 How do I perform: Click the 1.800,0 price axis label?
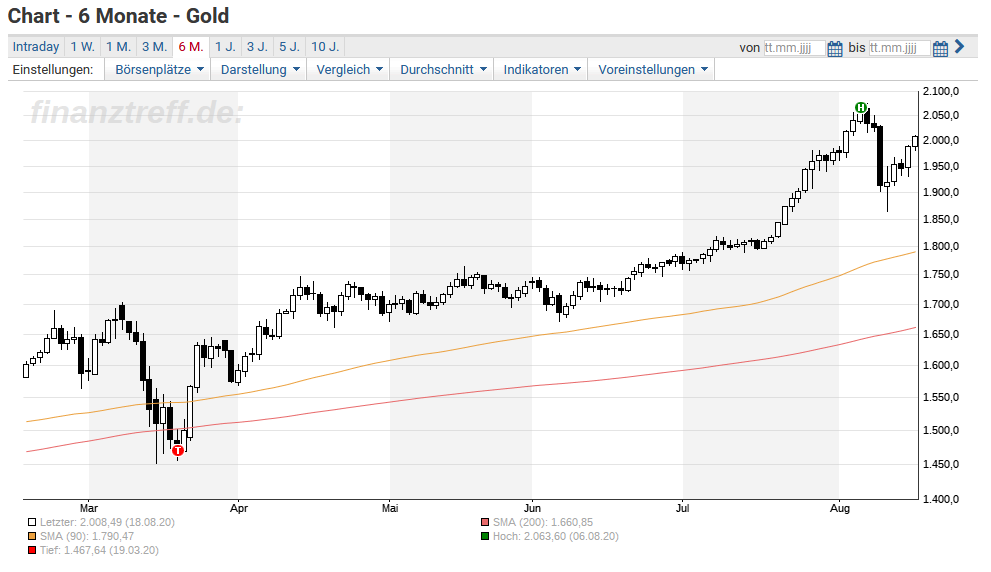[x=941, y=246]
